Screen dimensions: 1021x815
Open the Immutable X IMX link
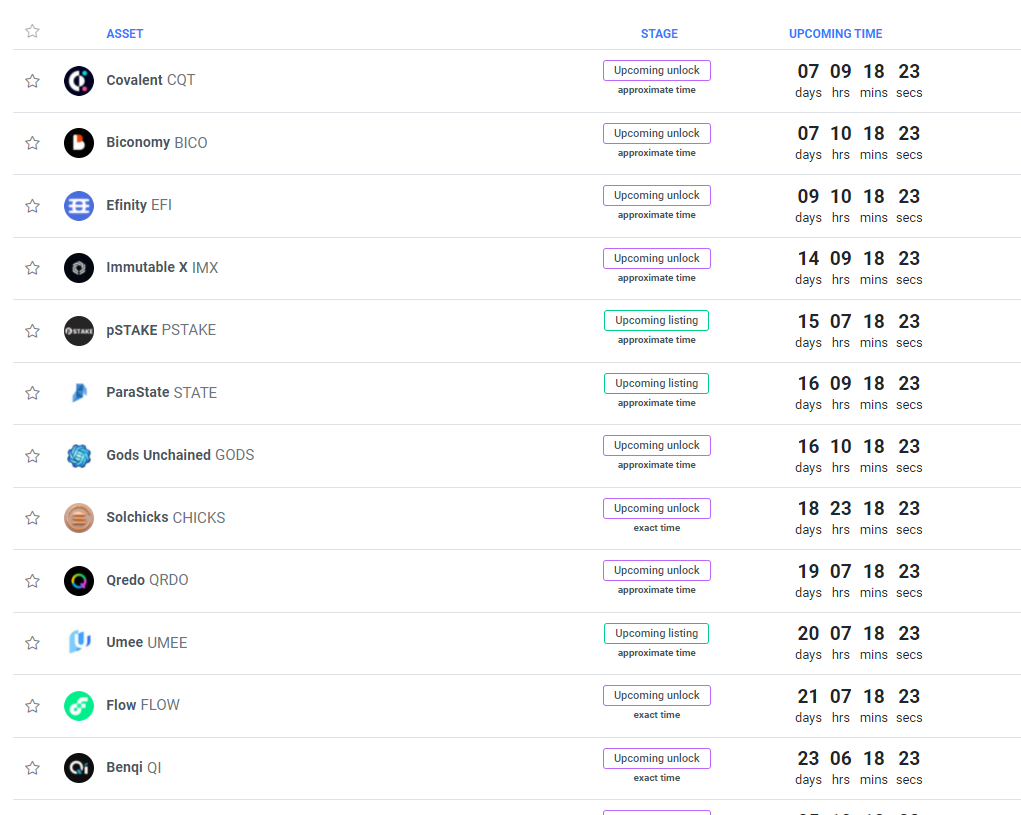(x=162, y=268)
